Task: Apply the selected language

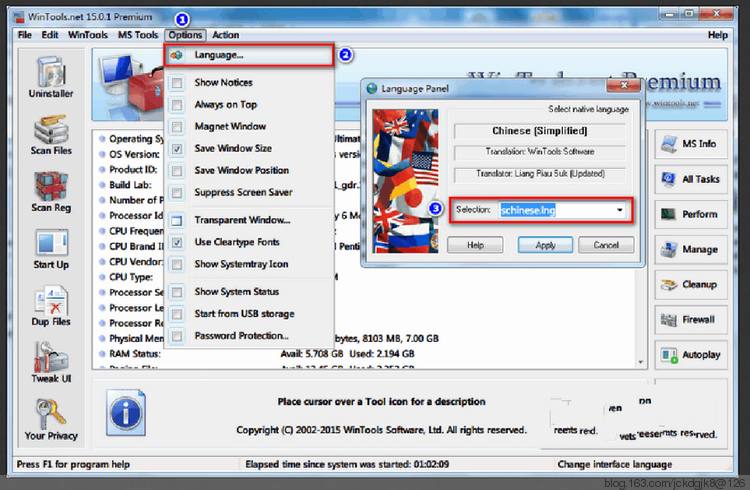Action: pos(545,245)
